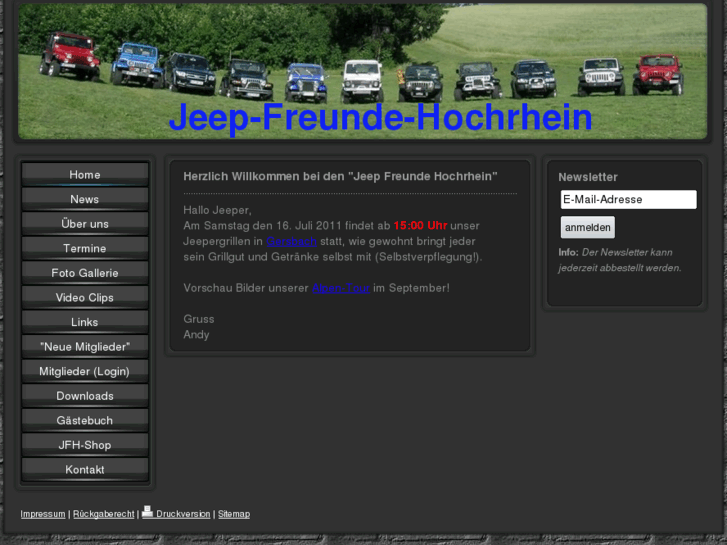This screenshot has width=727, height=545.
Task: Open the Sitemap footer link
Action: coord(234,514)
